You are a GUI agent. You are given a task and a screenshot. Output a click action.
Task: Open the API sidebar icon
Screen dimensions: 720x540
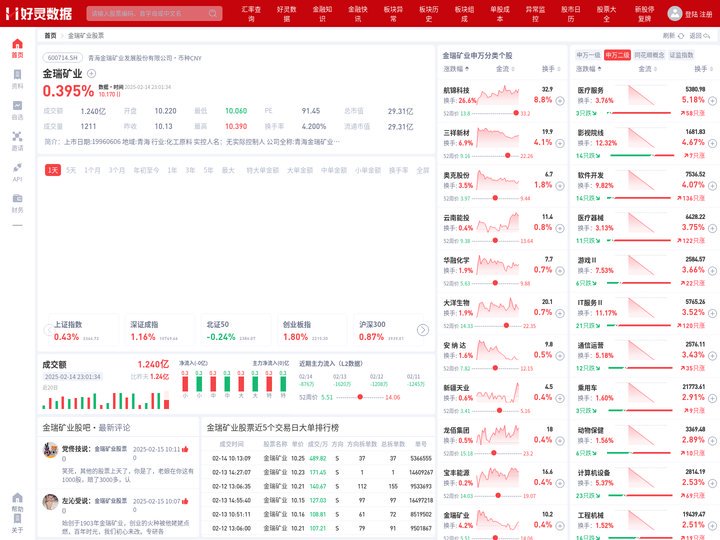(17, 172)
